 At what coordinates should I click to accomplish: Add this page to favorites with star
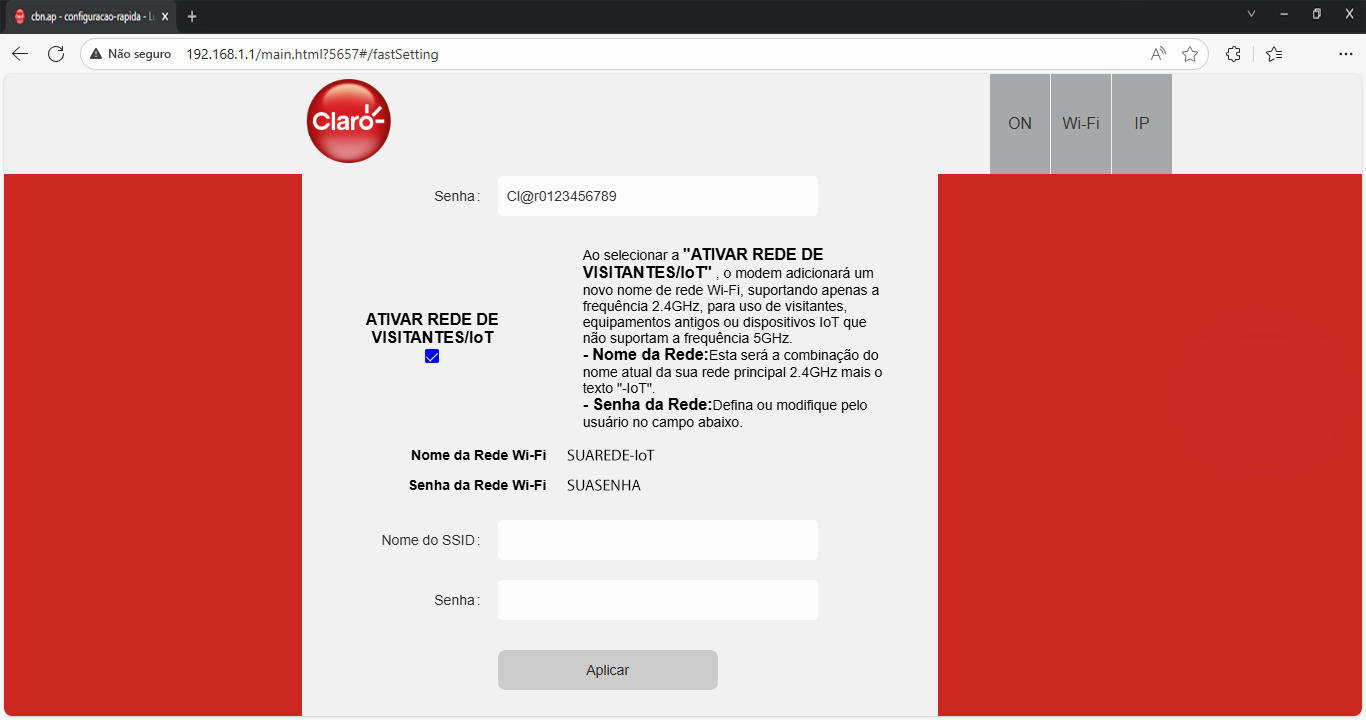pos(1190,54)
